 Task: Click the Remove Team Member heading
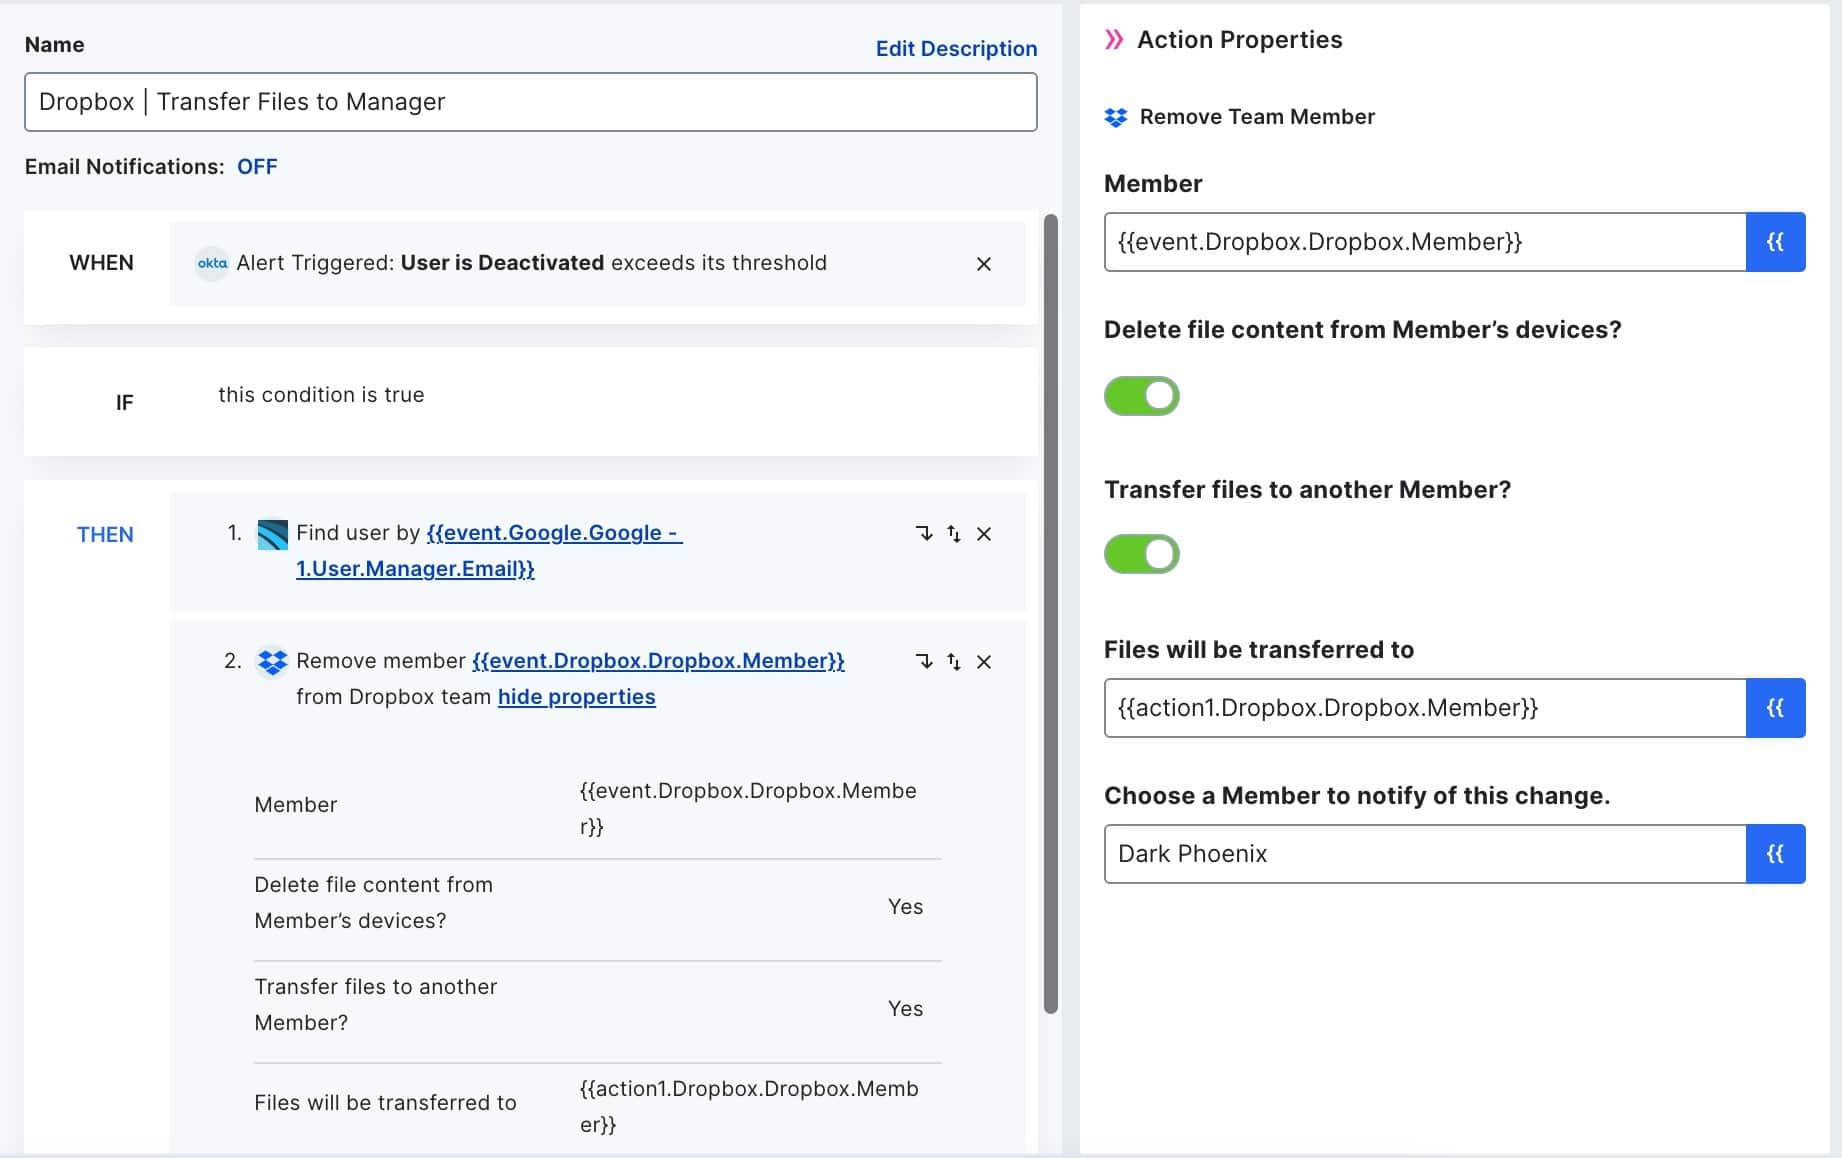pyautogui.click(x=1257, y=117)
